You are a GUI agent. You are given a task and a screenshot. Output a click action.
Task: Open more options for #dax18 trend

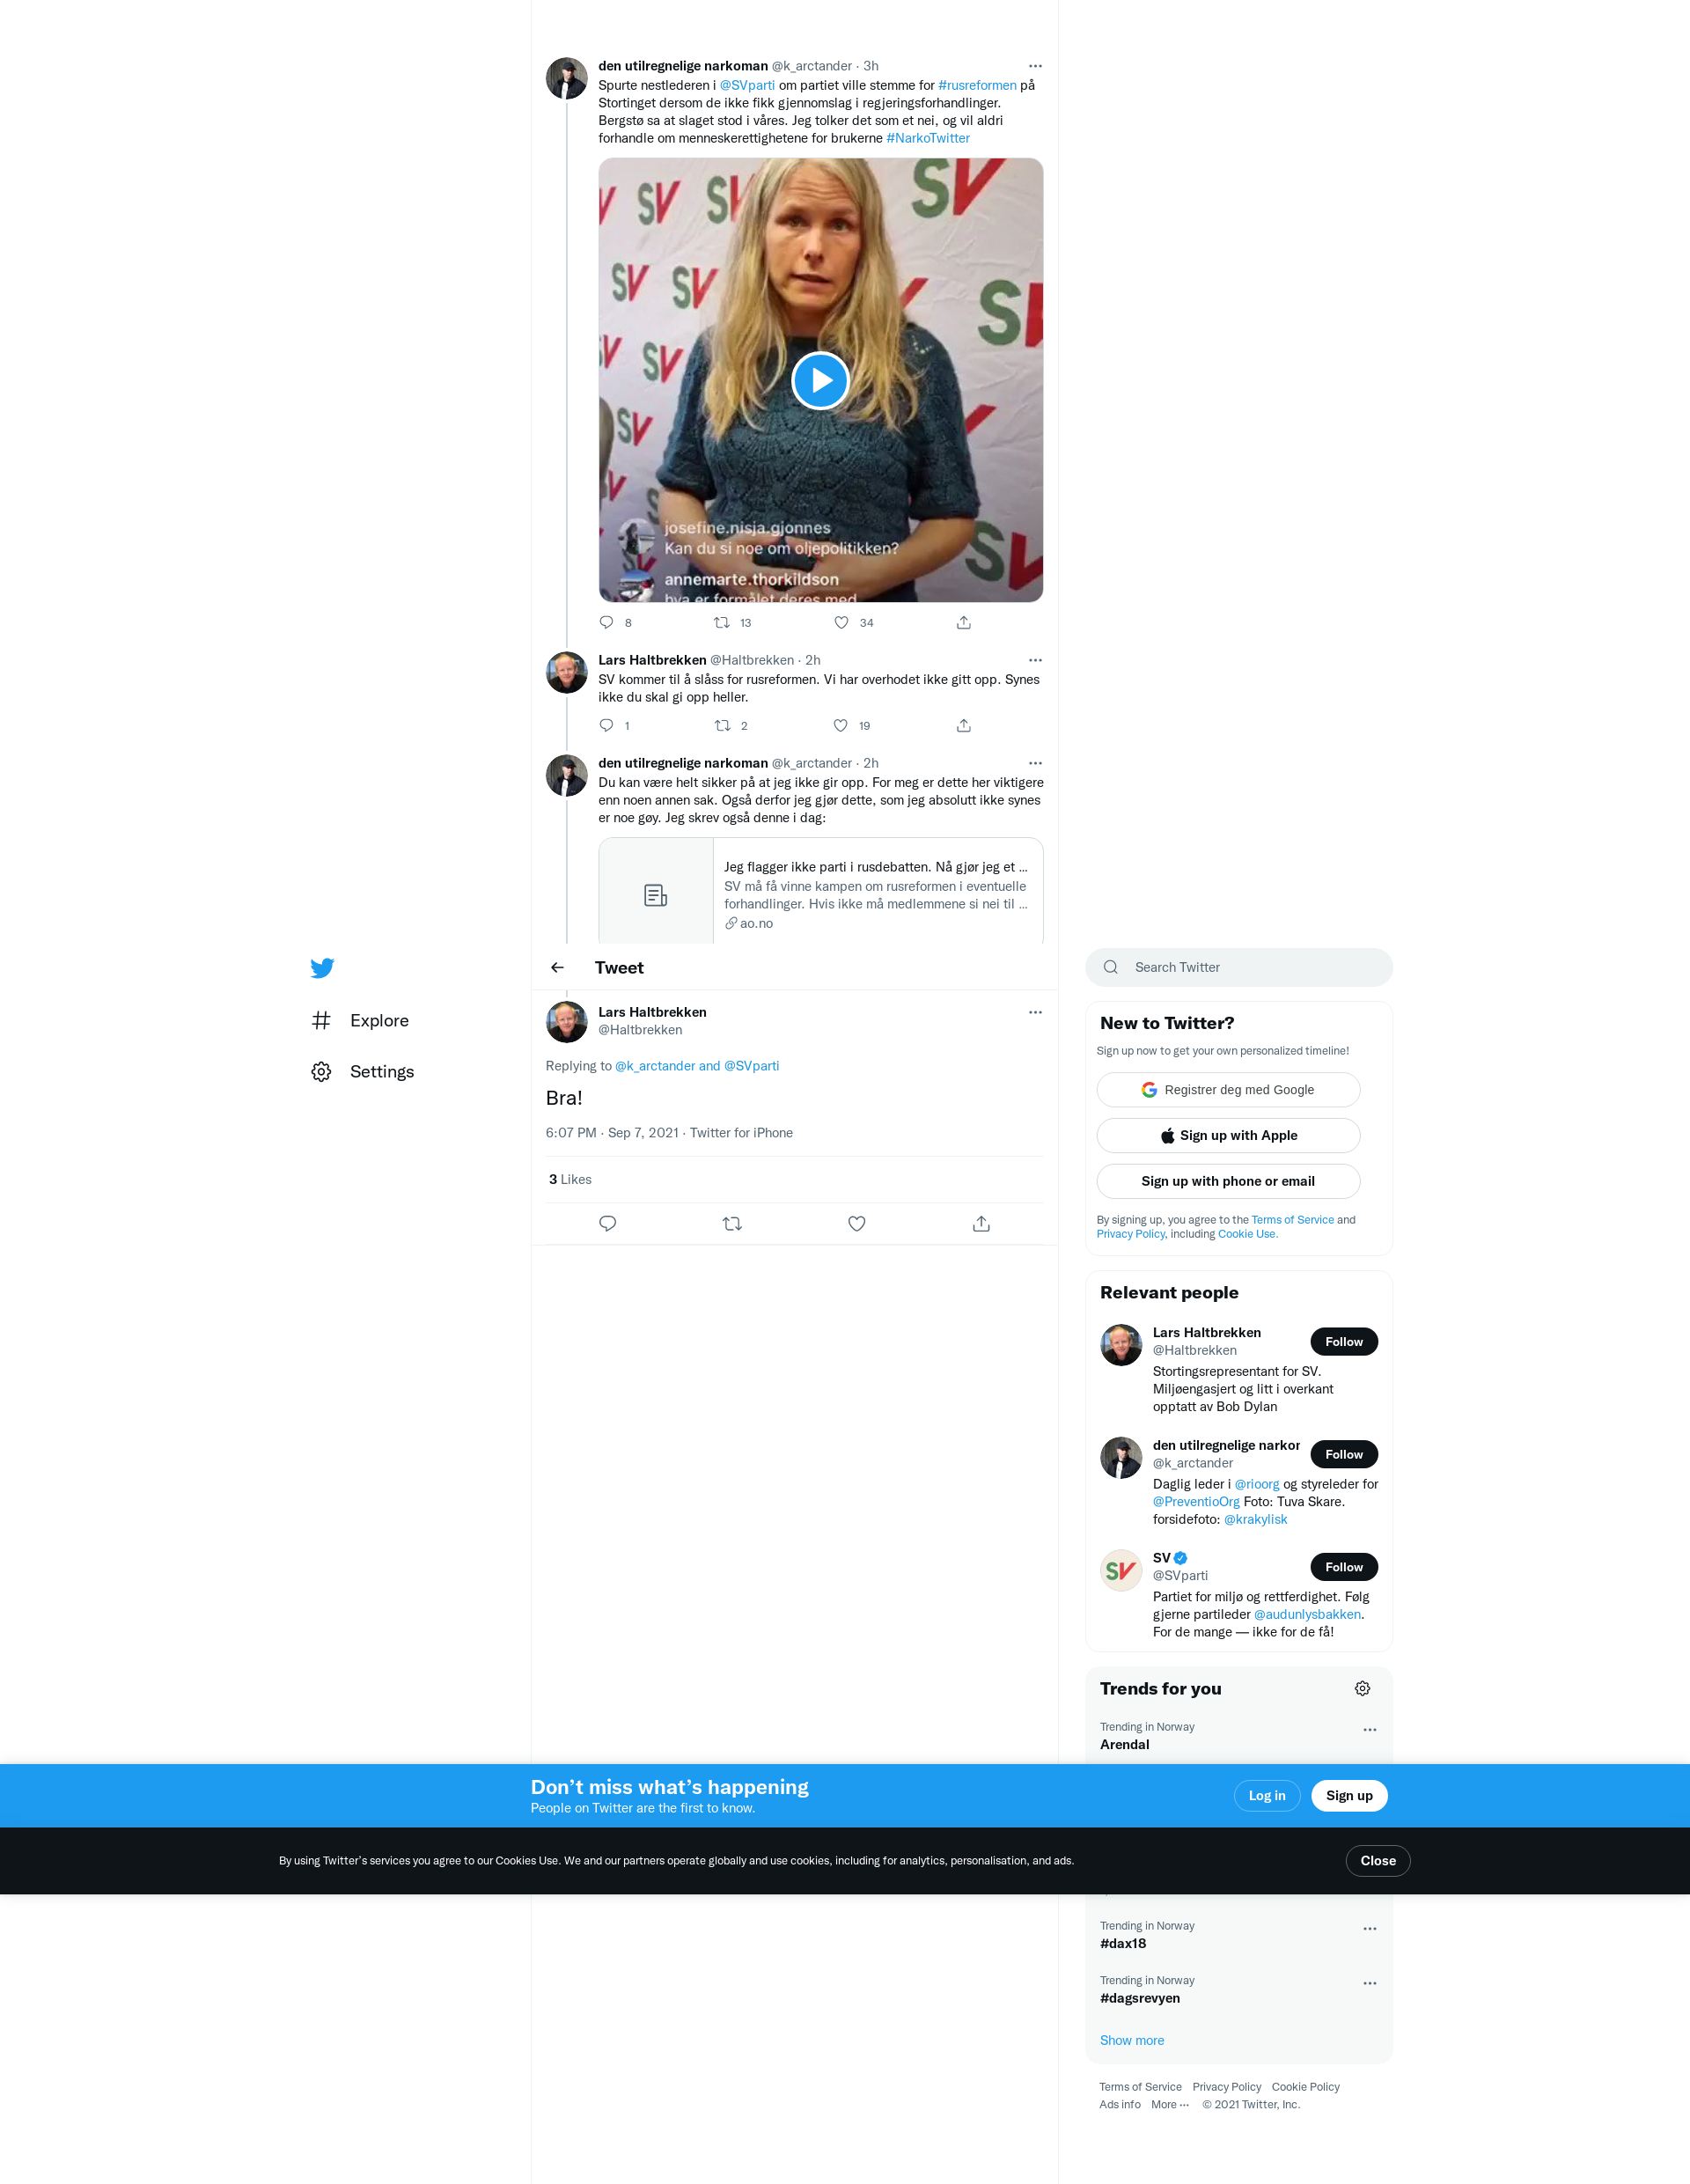tap(1369, 1929)
